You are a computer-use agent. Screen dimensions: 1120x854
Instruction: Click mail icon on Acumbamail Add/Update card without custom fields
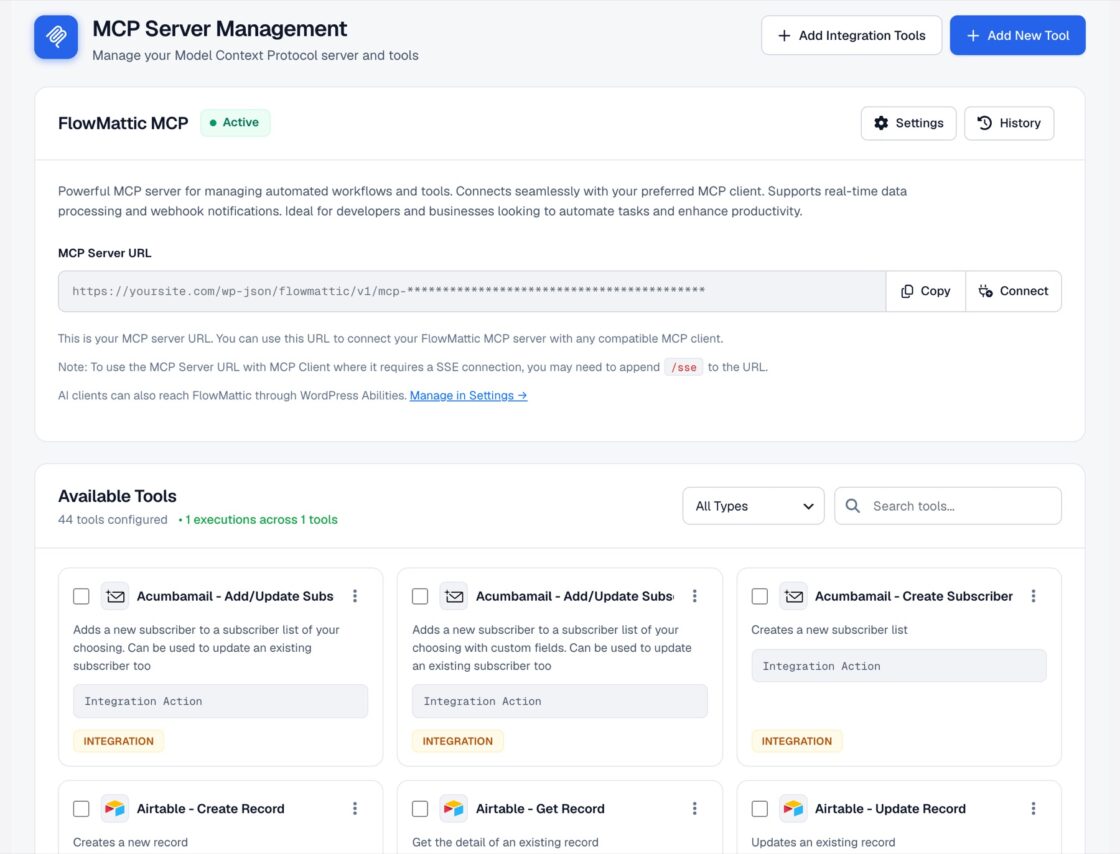114,596
